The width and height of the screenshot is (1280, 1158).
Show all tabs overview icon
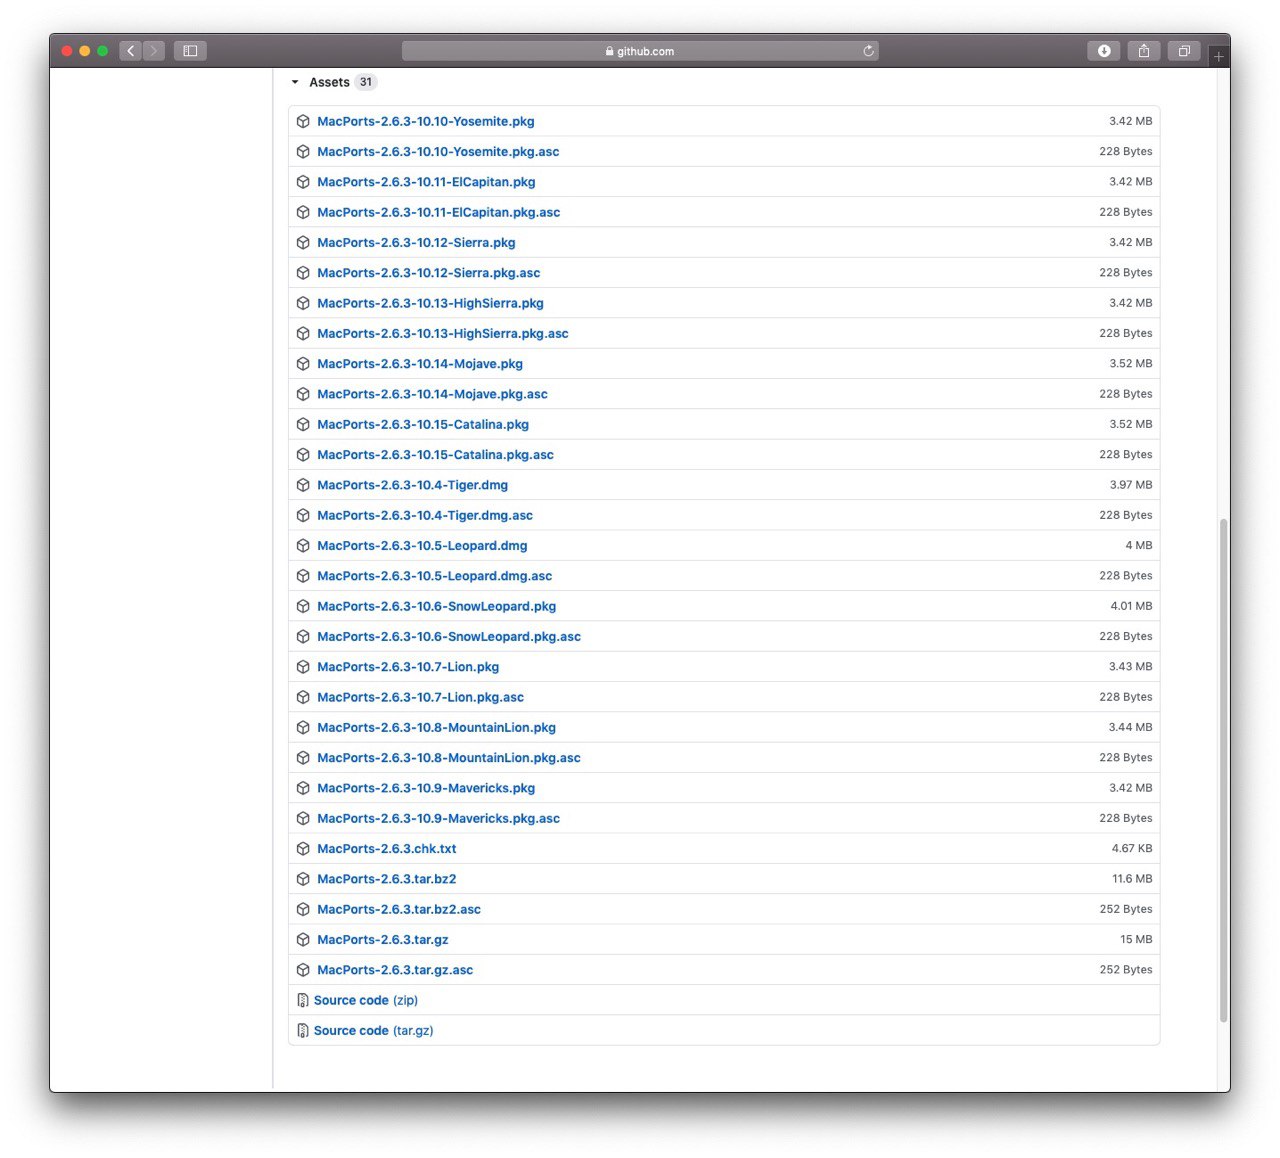pos(1184,51)
